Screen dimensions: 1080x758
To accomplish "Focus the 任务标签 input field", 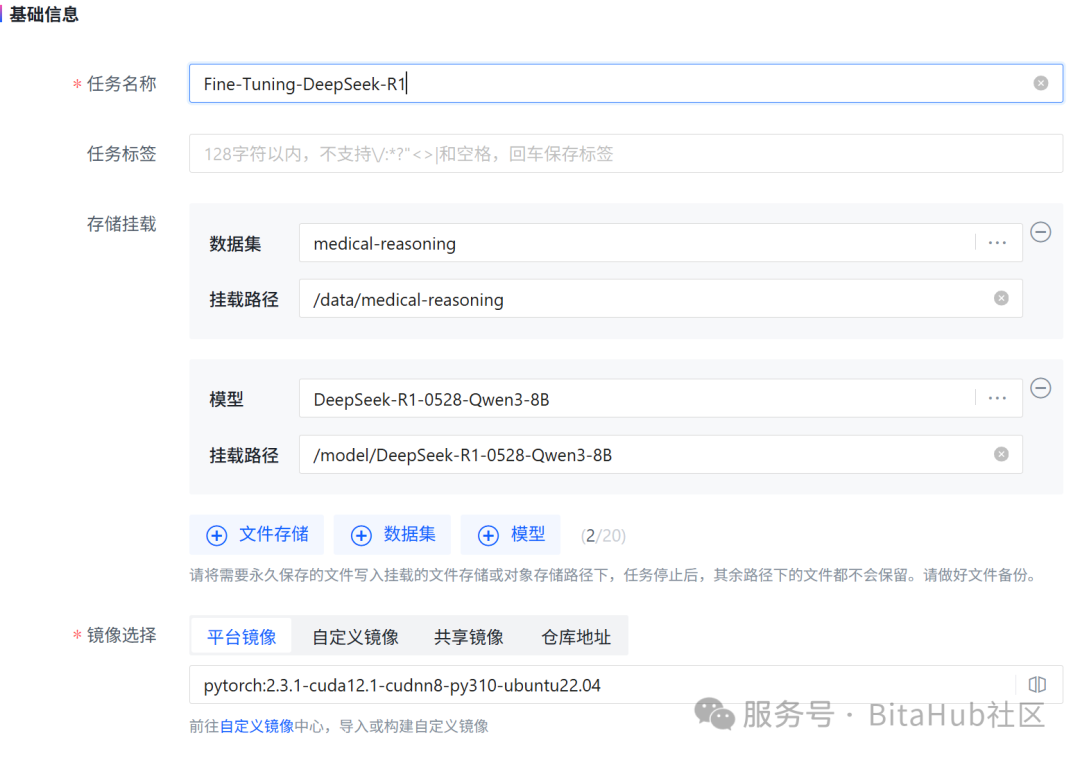I will [x=626, y=154].
